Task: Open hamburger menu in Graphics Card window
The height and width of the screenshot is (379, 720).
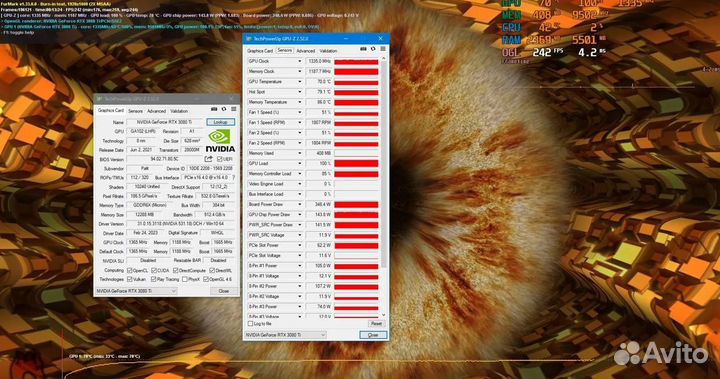Action: [233, 109]
